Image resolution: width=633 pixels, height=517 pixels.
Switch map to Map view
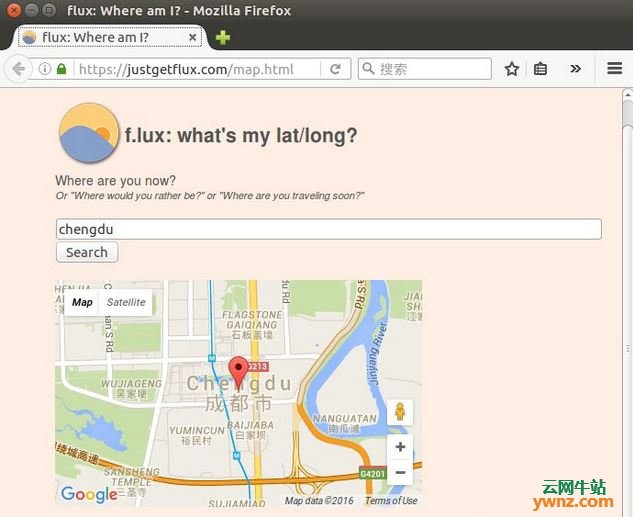(82, 302)
